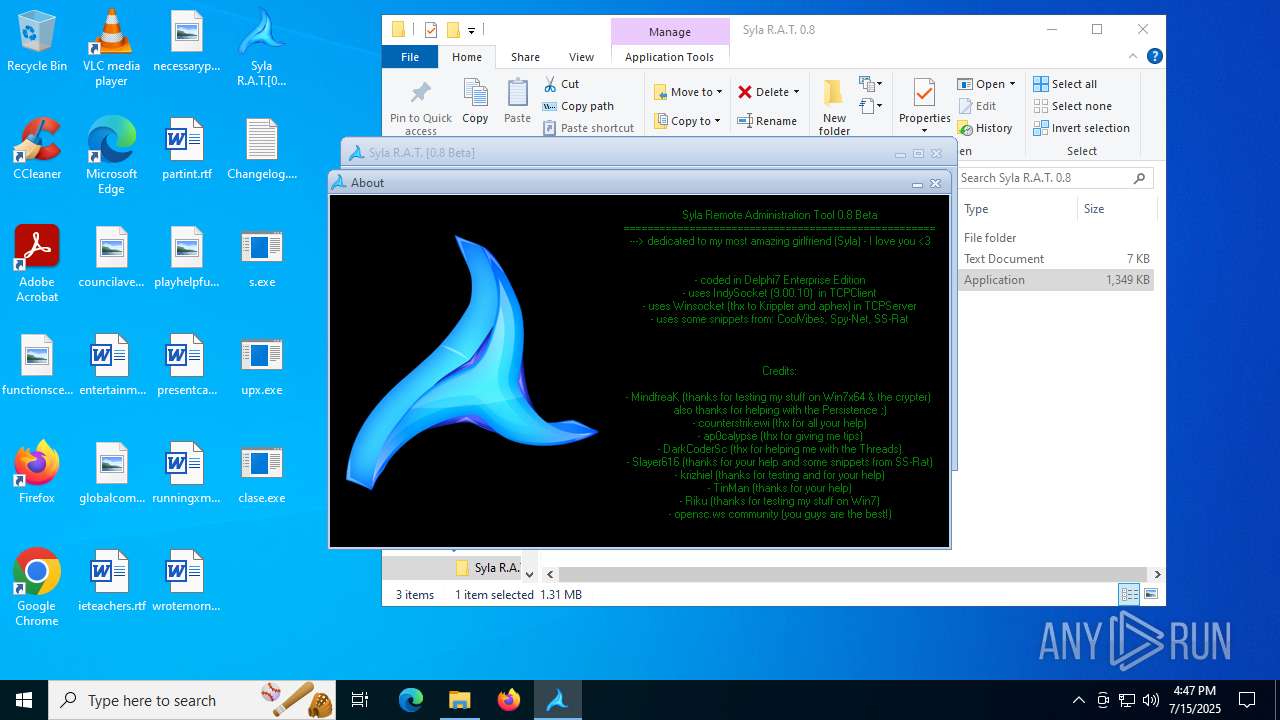Image resolution: width=1280 pixels, height=720 pixels.
Task: Sort by the Type column header
Action: [1017, 209]
